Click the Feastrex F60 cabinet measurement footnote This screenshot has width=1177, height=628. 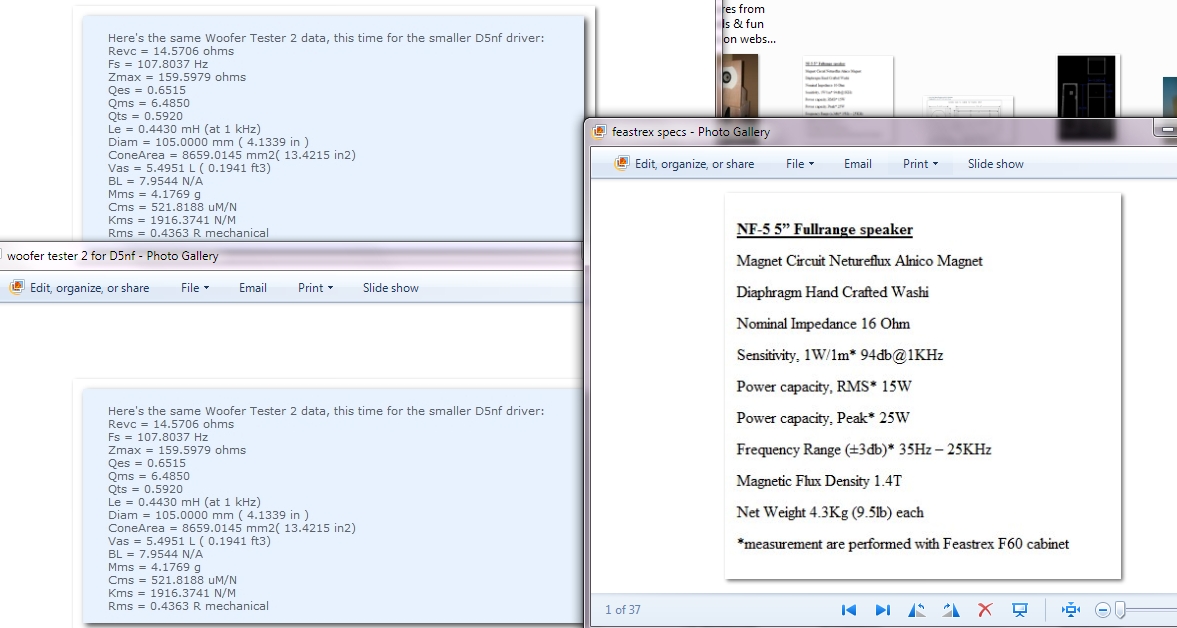(x=902, y=544)
